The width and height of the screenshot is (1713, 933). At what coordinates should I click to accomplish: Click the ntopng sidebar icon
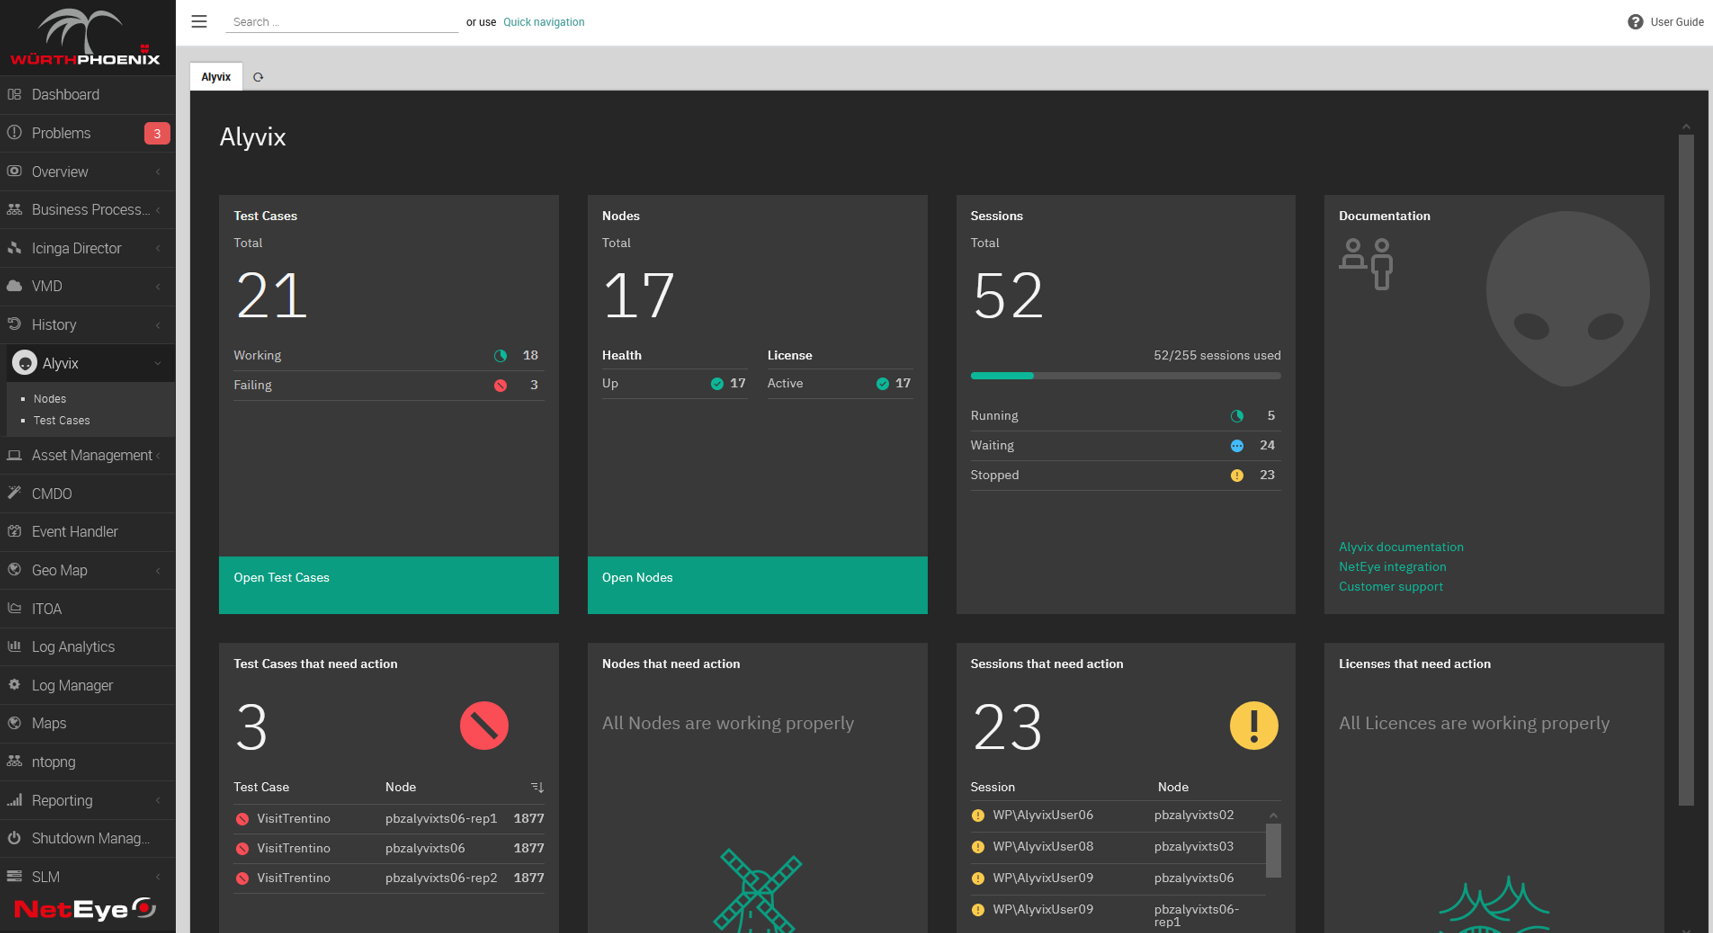pyautogui.click(x=14, y=761)
